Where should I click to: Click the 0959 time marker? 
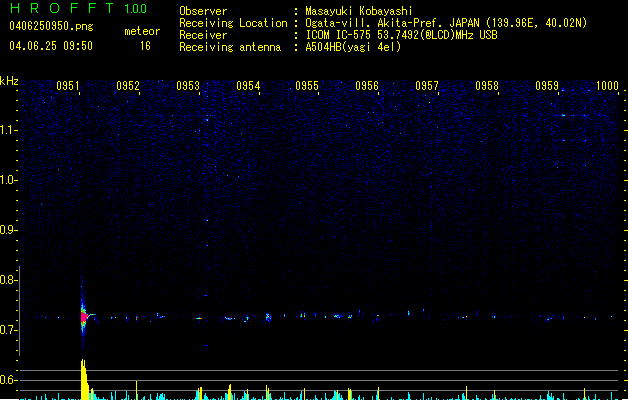[x=547, y=86]
